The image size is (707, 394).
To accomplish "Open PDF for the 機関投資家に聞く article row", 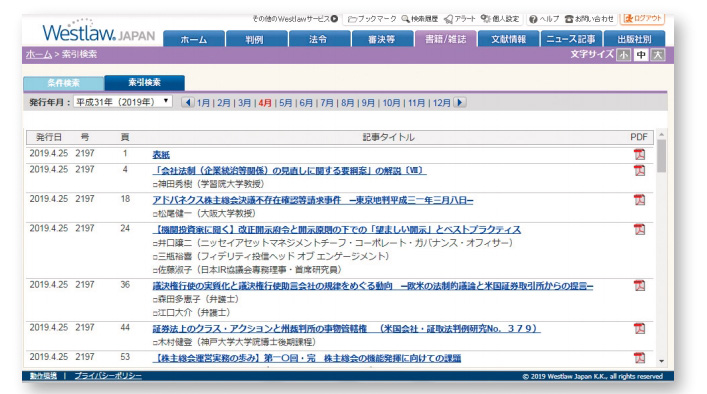I will pos(639,229).
